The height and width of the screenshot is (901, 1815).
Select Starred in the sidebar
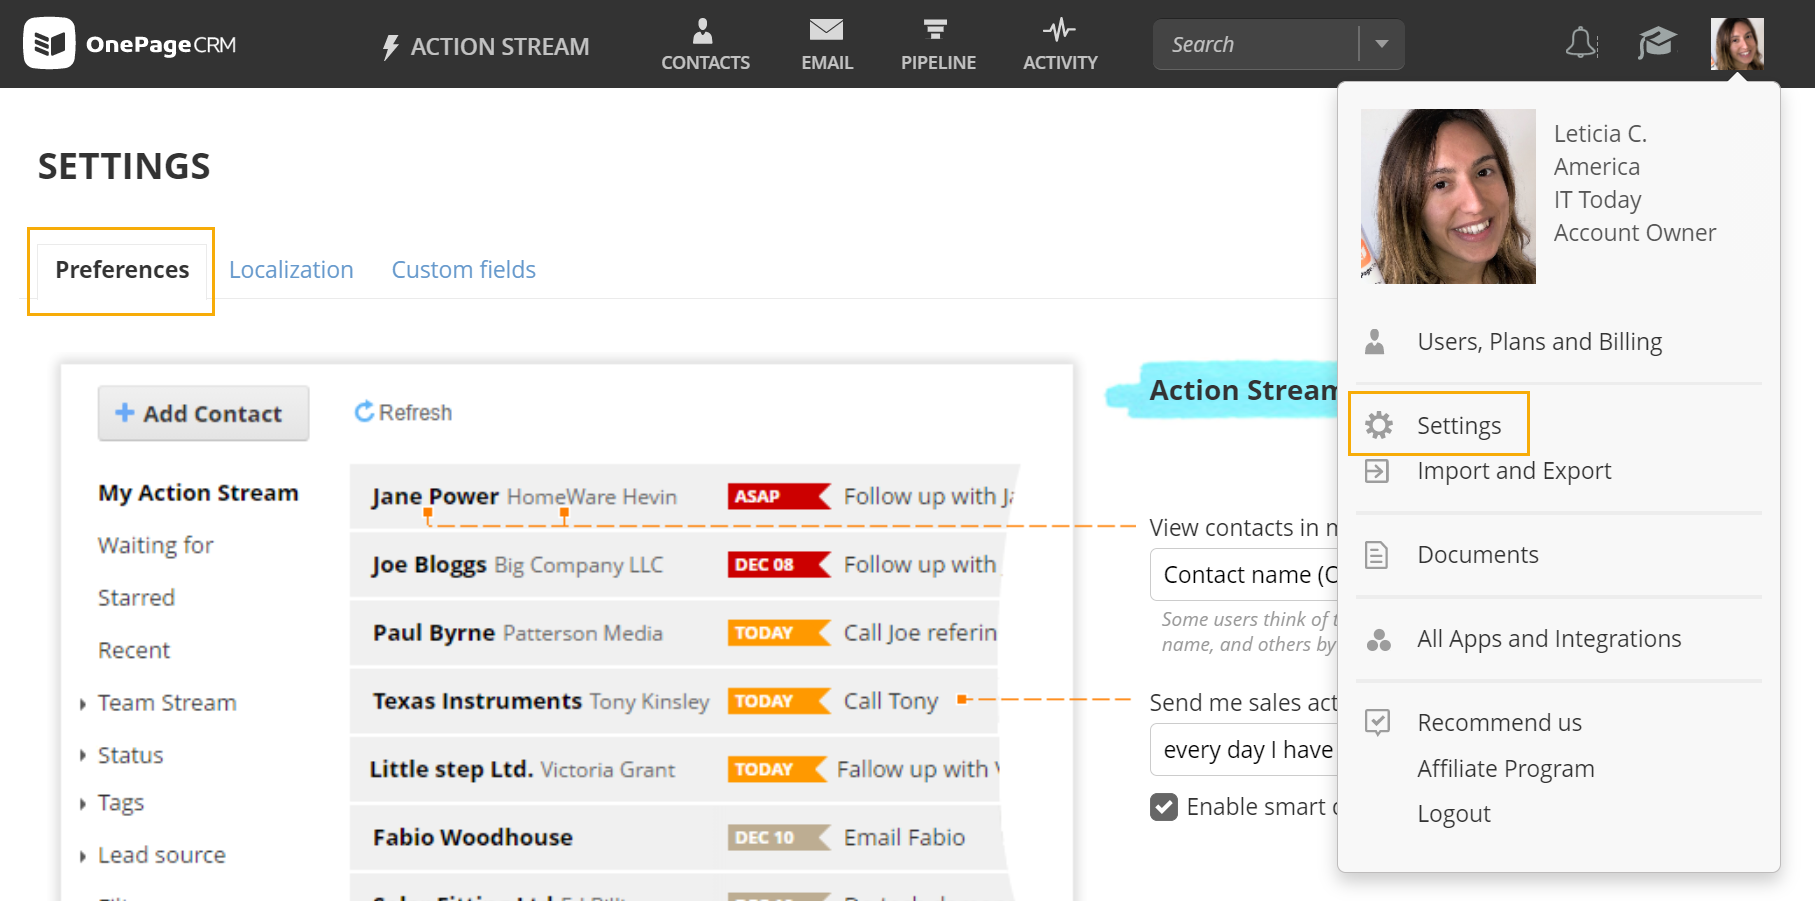coord(136,598)
